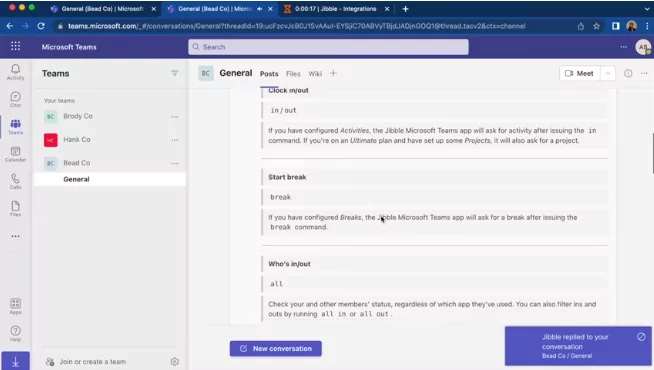The width and height of the screenshot is (654, 370).
Task: Open the profile avatar menu
Action: coord(643,47)
